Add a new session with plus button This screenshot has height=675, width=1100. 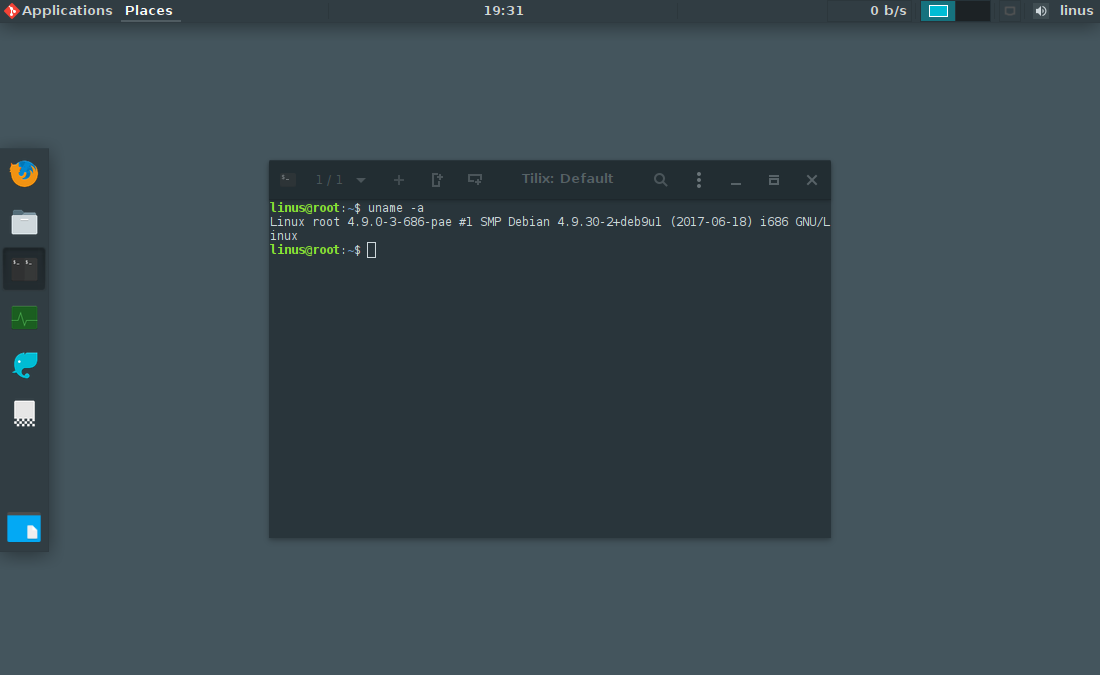pyautogui.click(x=398, y=180)
